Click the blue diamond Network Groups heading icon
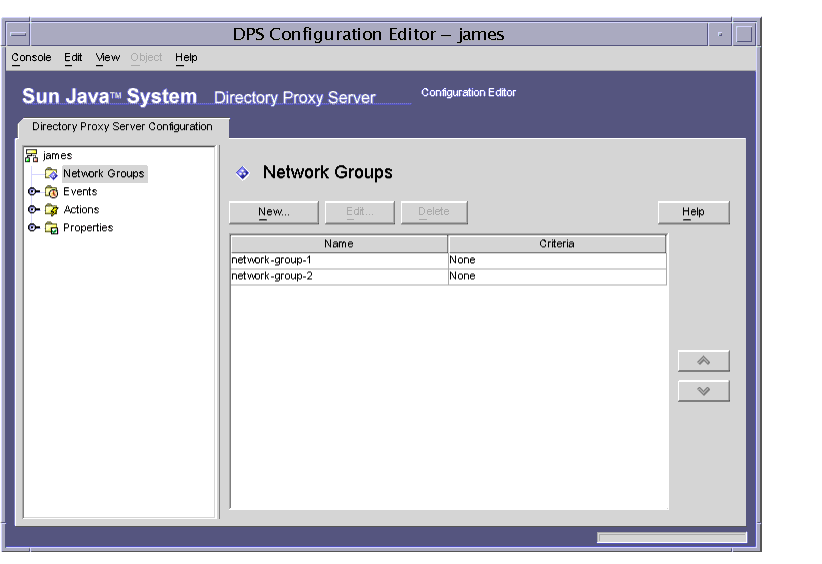Screen dimensions: 822x564 click(x=242, y=172)
